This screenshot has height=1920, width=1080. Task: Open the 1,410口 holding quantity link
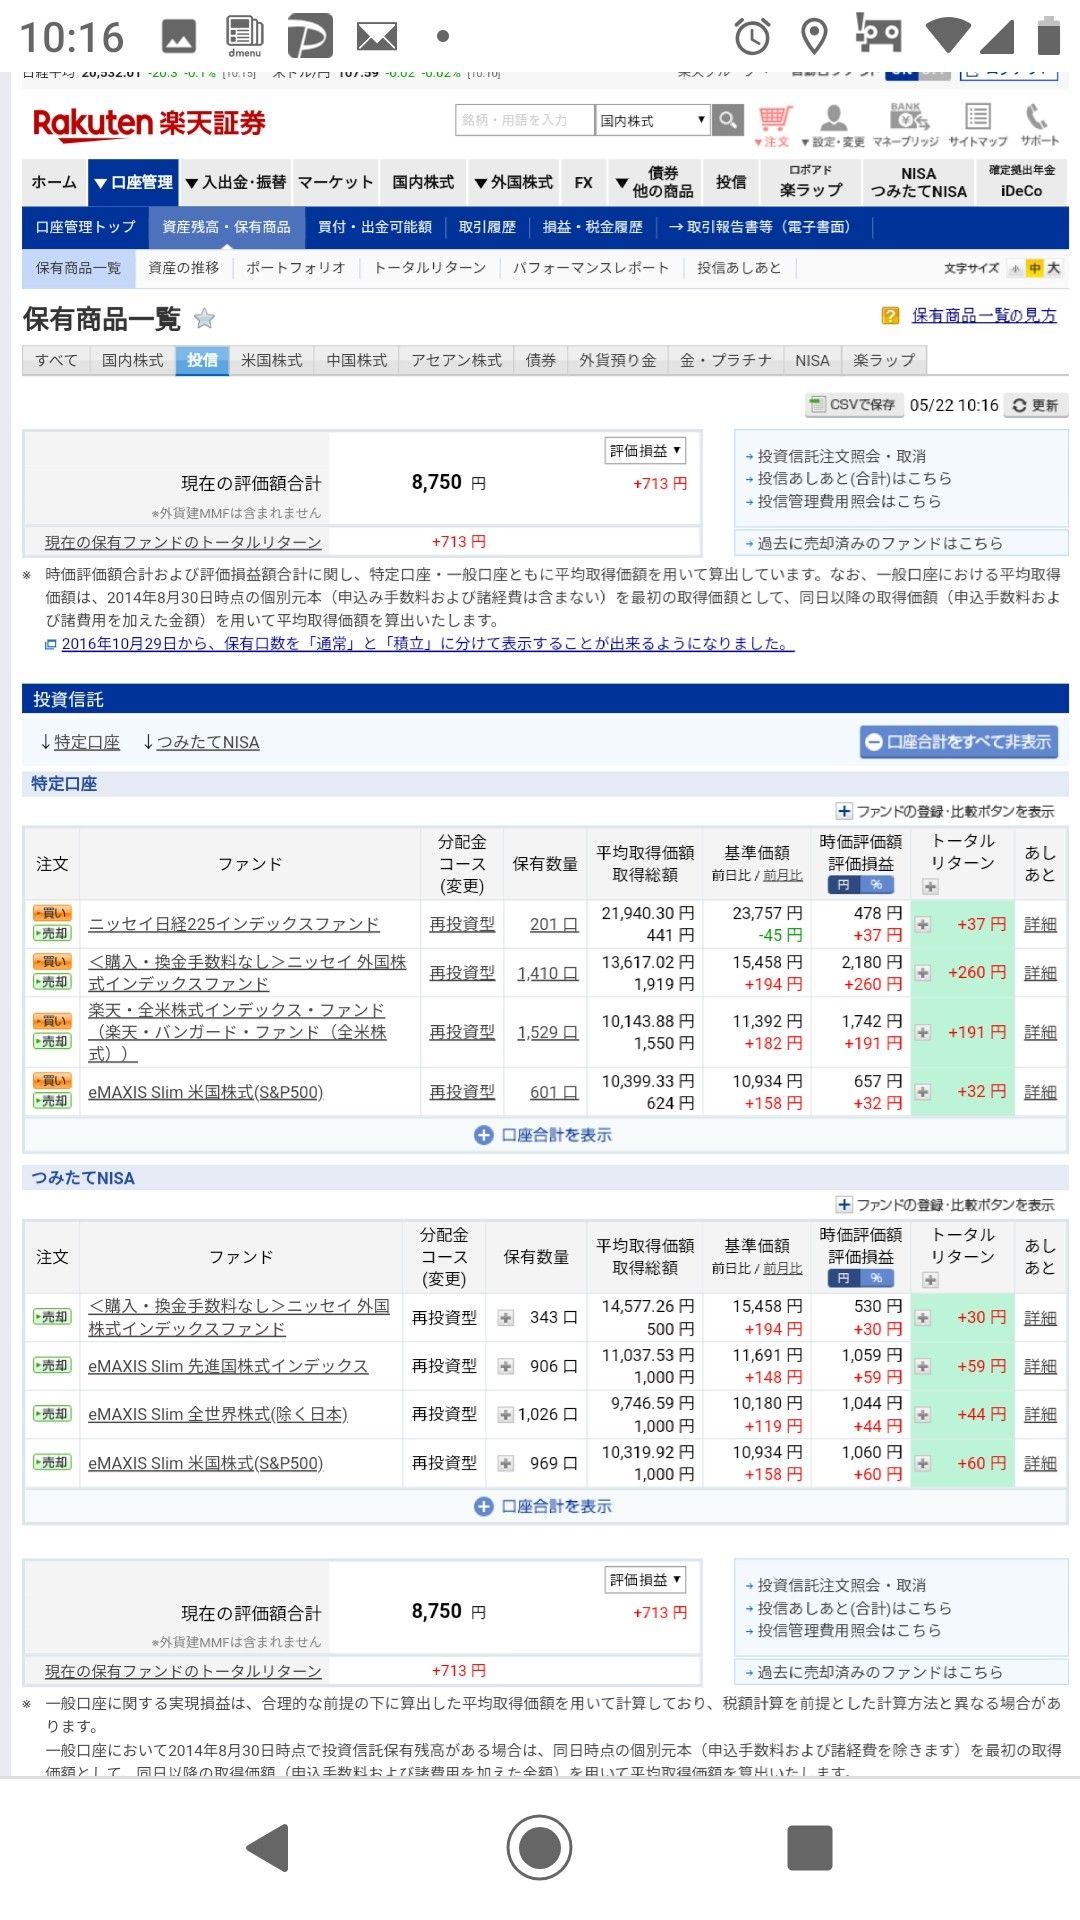pos(547,973)
